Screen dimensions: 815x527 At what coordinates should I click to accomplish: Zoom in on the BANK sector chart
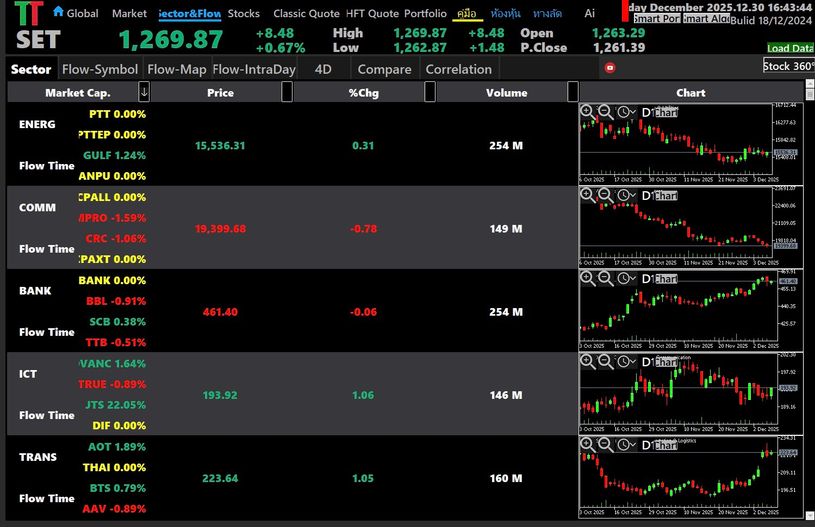coord(588,278)
